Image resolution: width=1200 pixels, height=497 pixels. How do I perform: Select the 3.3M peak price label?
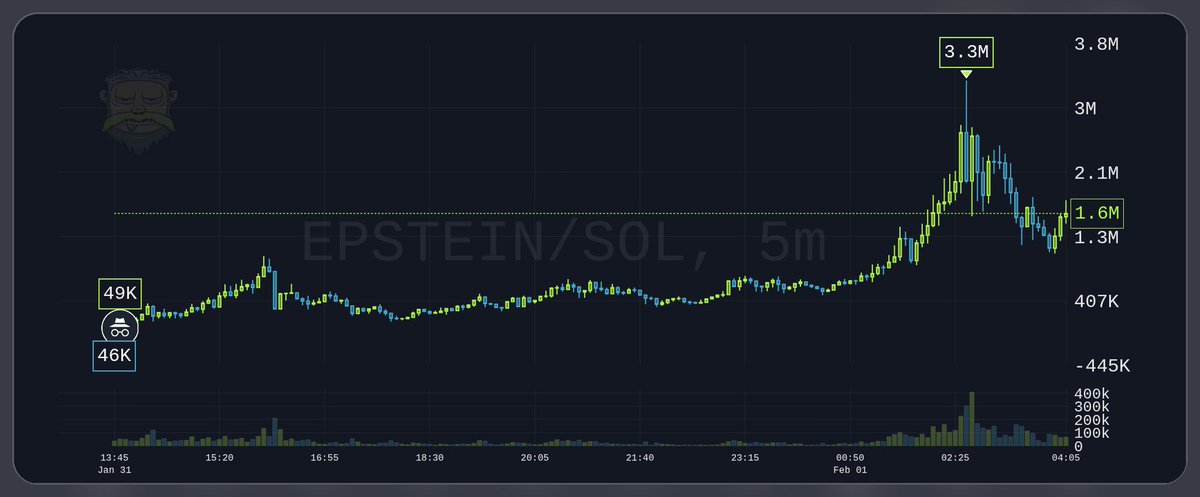point(966,52)
